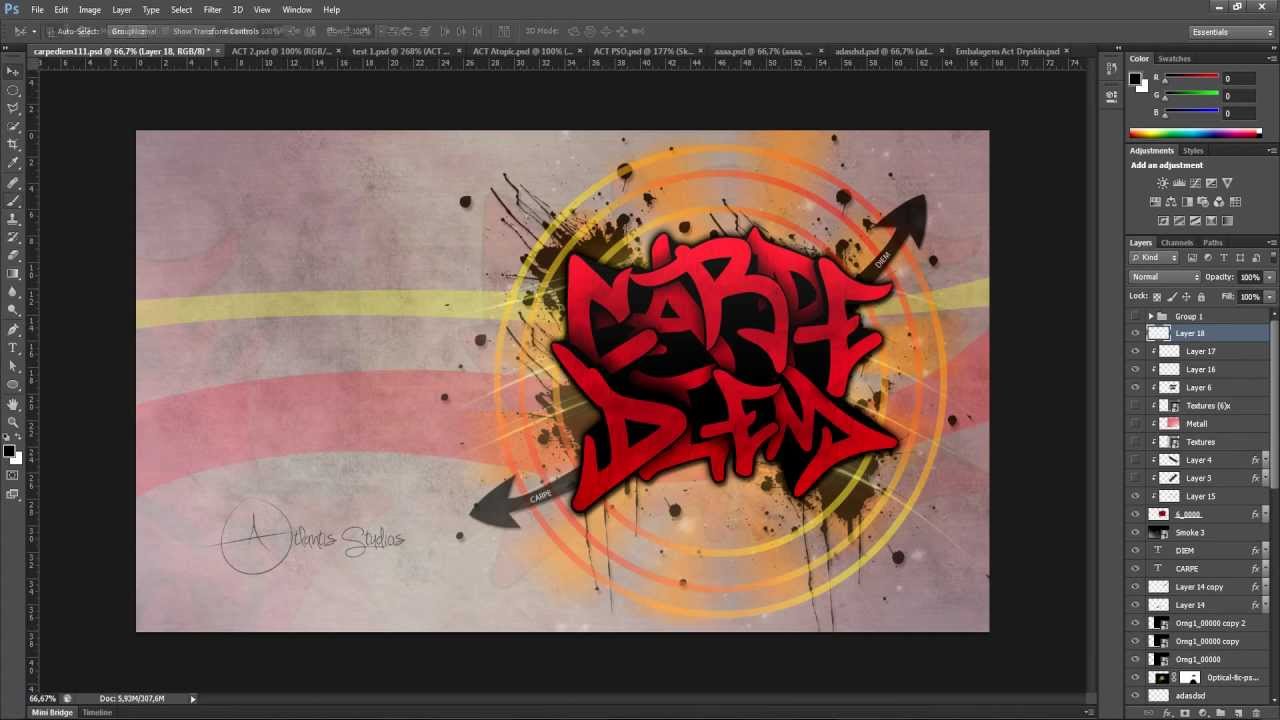The height and width of the screenshot is (720, 1280).
Task: Open the layer filter Kind dropdown
Action: [1156, 258]
